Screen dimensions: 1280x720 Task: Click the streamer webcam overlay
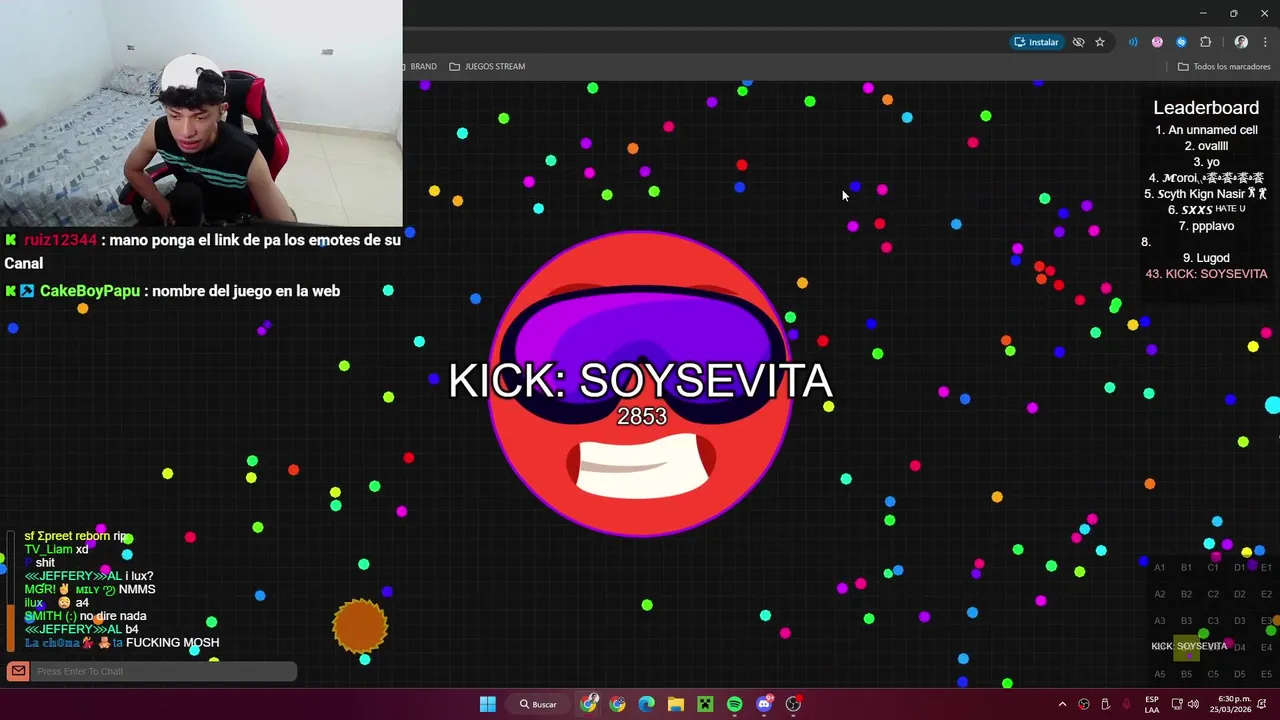click(x=201, y=113)
